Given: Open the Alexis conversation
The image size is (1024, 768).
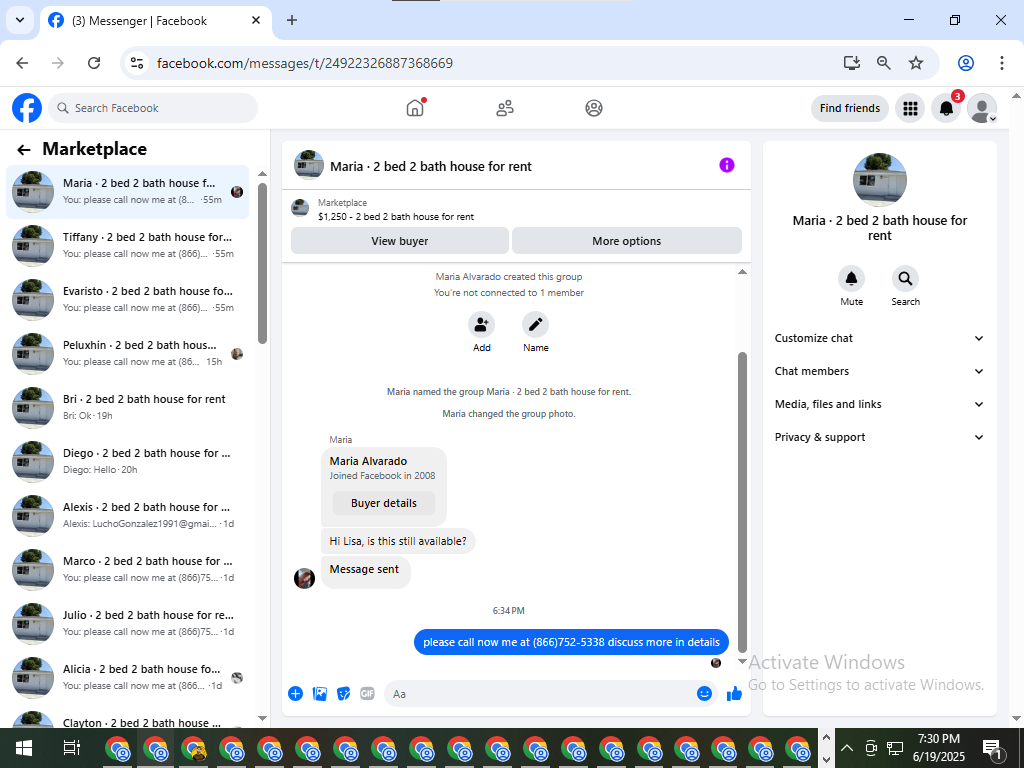Looking at the screenshot, I should coord(128,516).
